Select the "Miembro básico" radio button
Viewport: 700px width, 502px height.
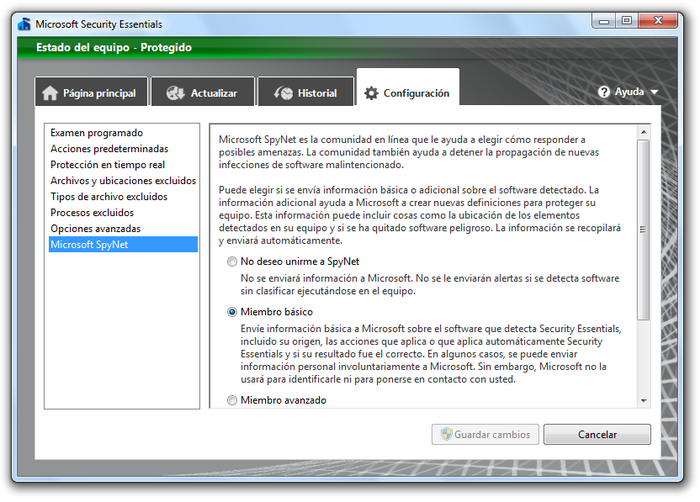(x=232, y=312)
